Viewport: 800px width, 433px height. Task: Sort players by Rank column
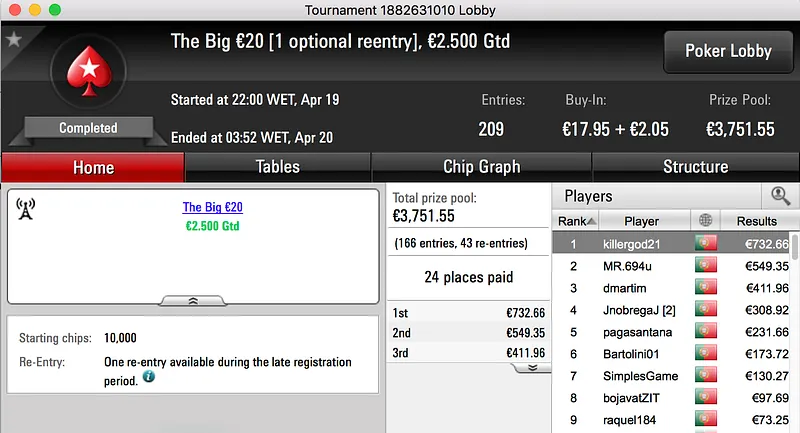(x=577, y=221)
